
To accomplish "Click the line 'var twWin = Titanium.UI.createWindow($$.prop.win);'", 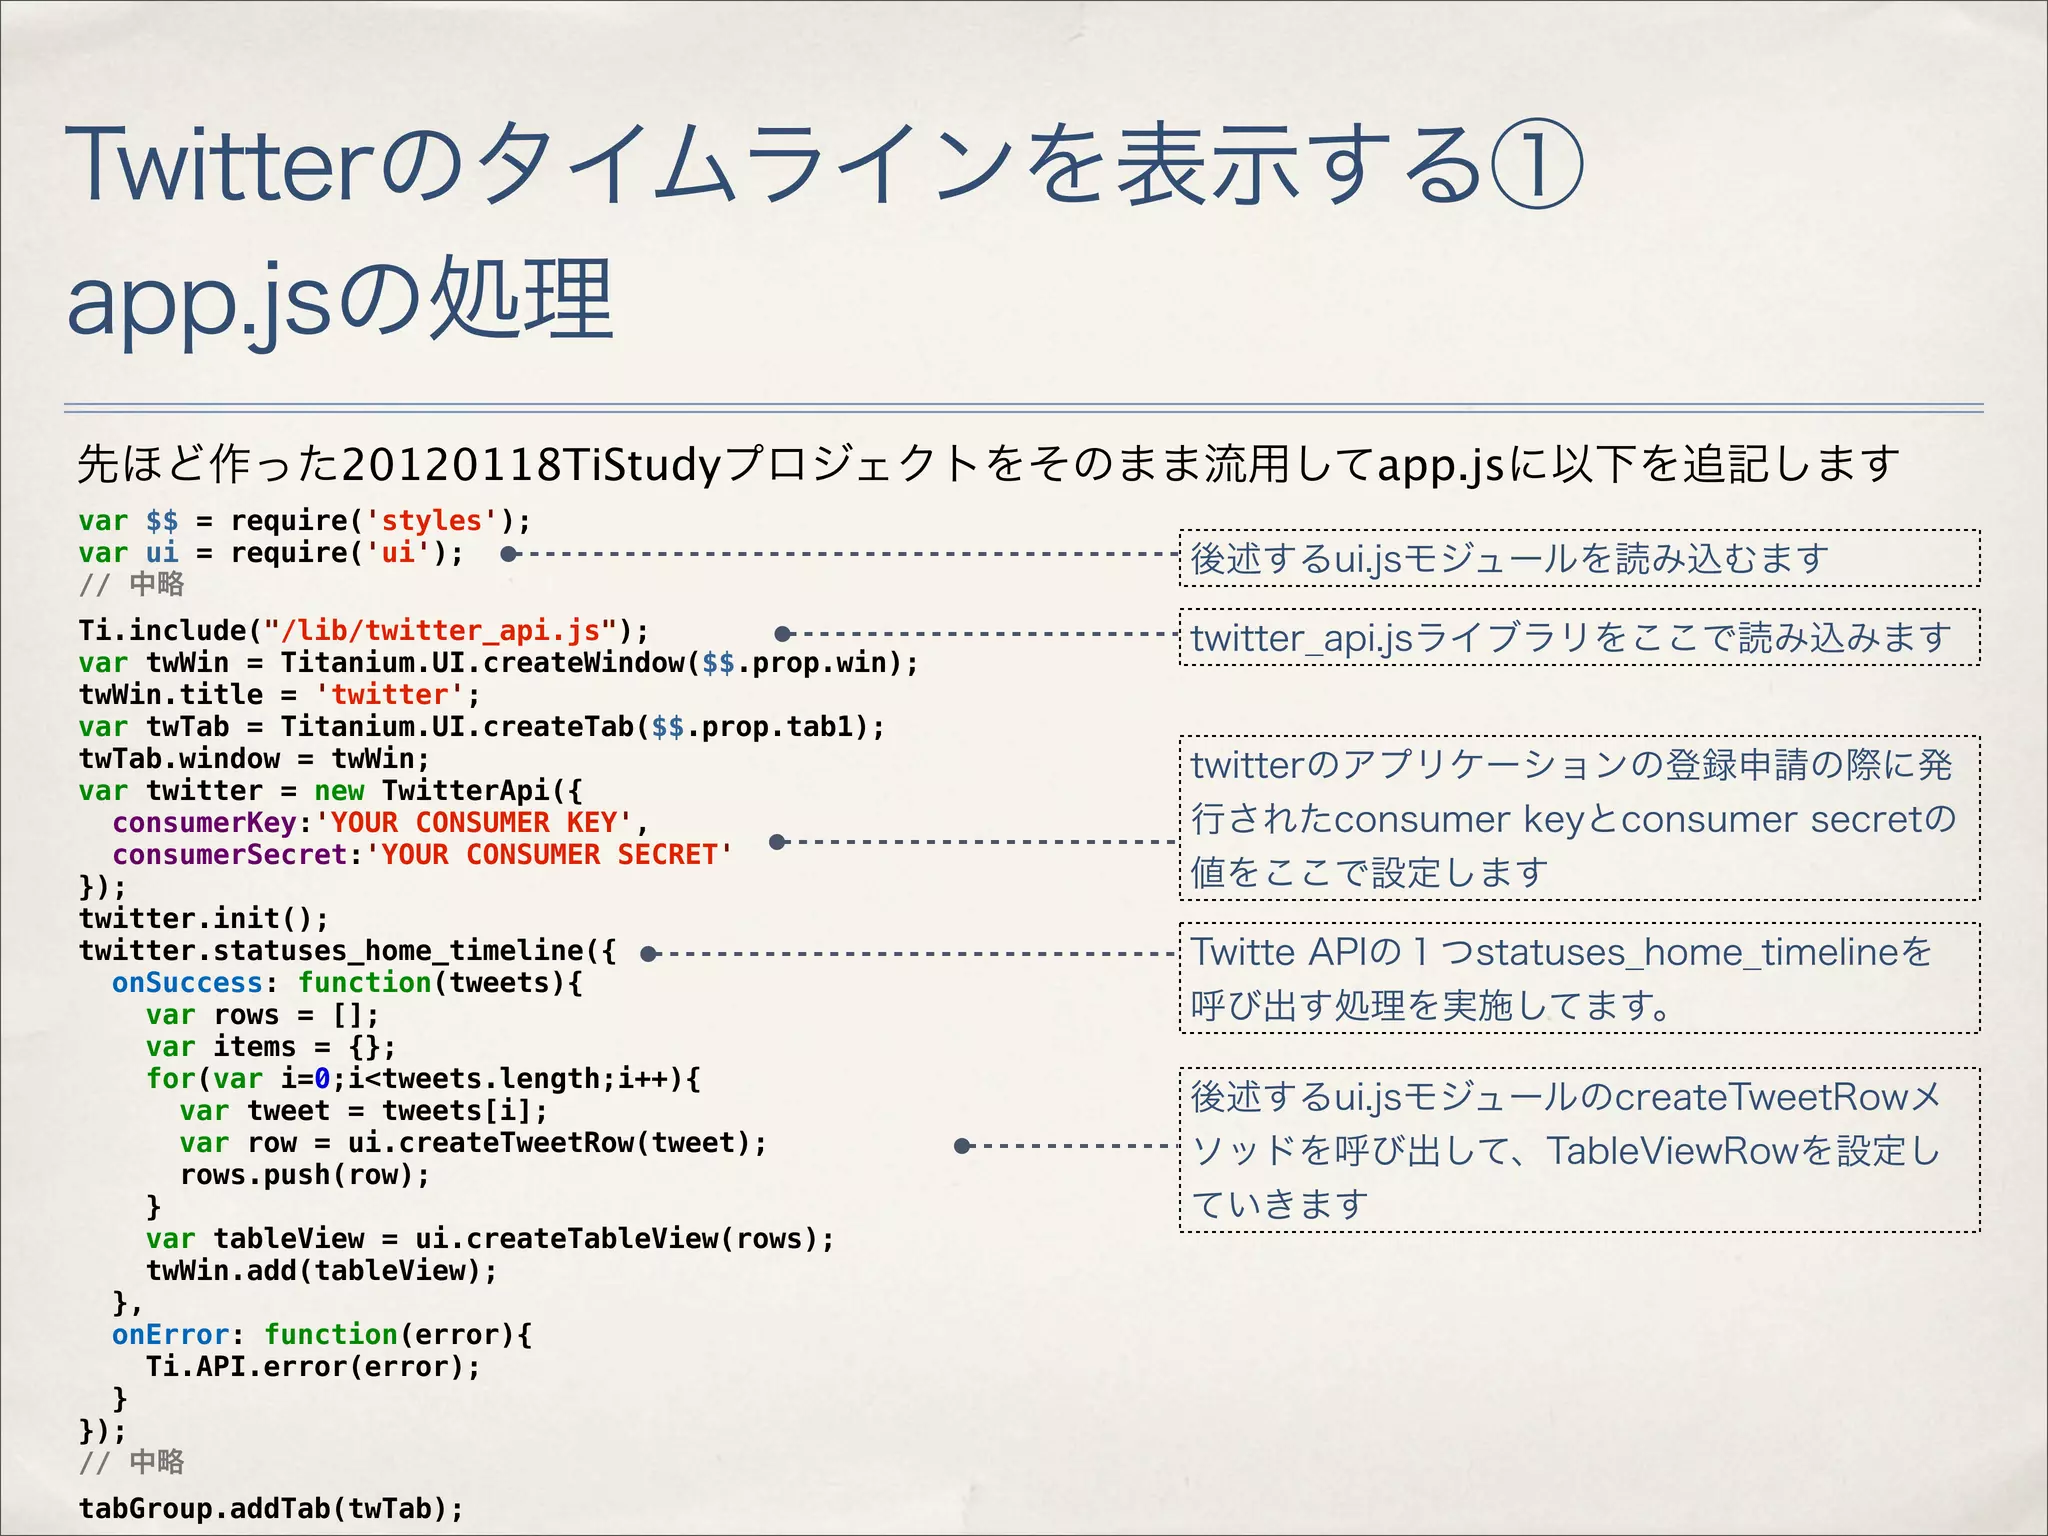I will (498, 663).
